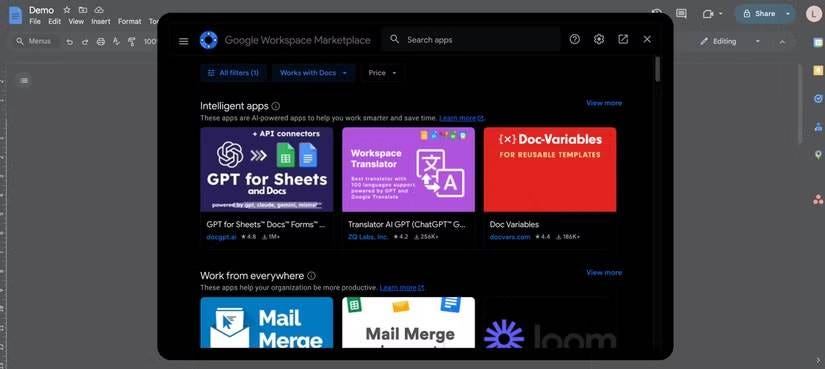Click the Google Docs document outline icon
Image resolution: width=825 pixels, height=369 pixels.
[x=24, y=81]
